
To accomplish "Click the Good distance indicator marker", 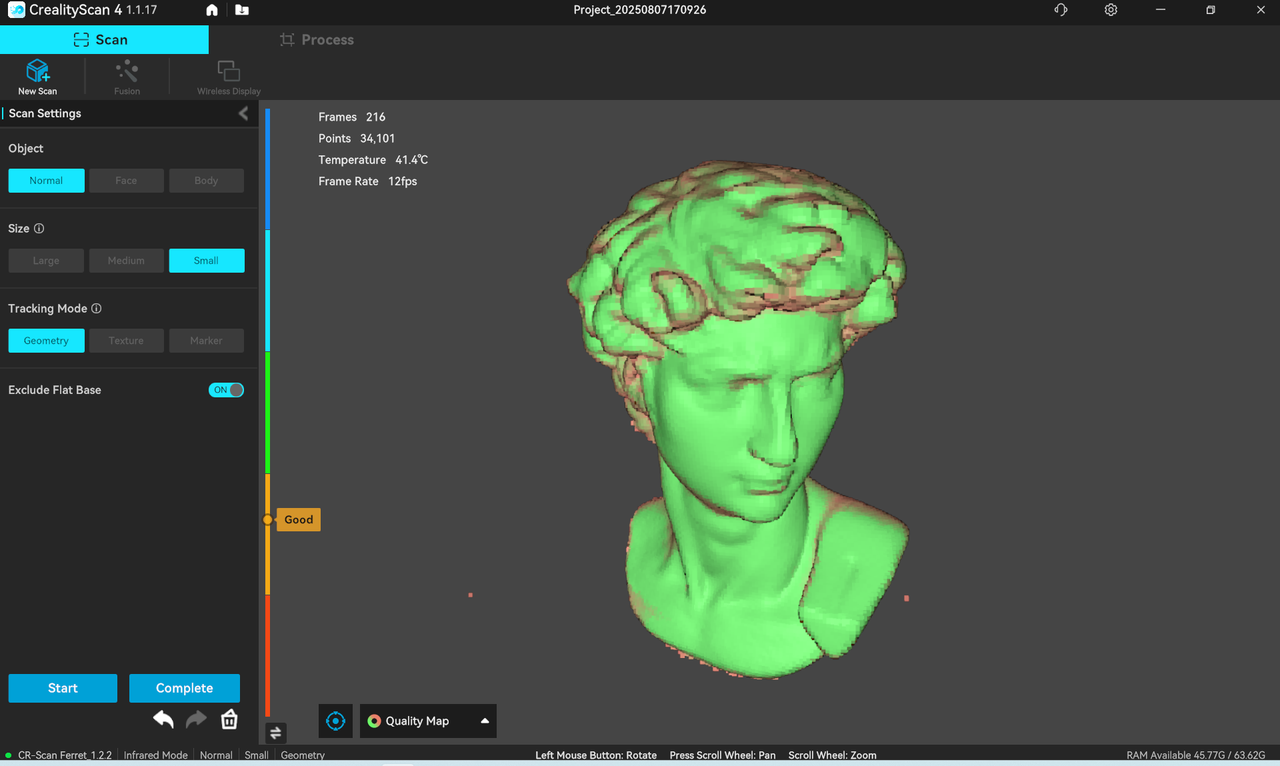I will pos(297,520).
